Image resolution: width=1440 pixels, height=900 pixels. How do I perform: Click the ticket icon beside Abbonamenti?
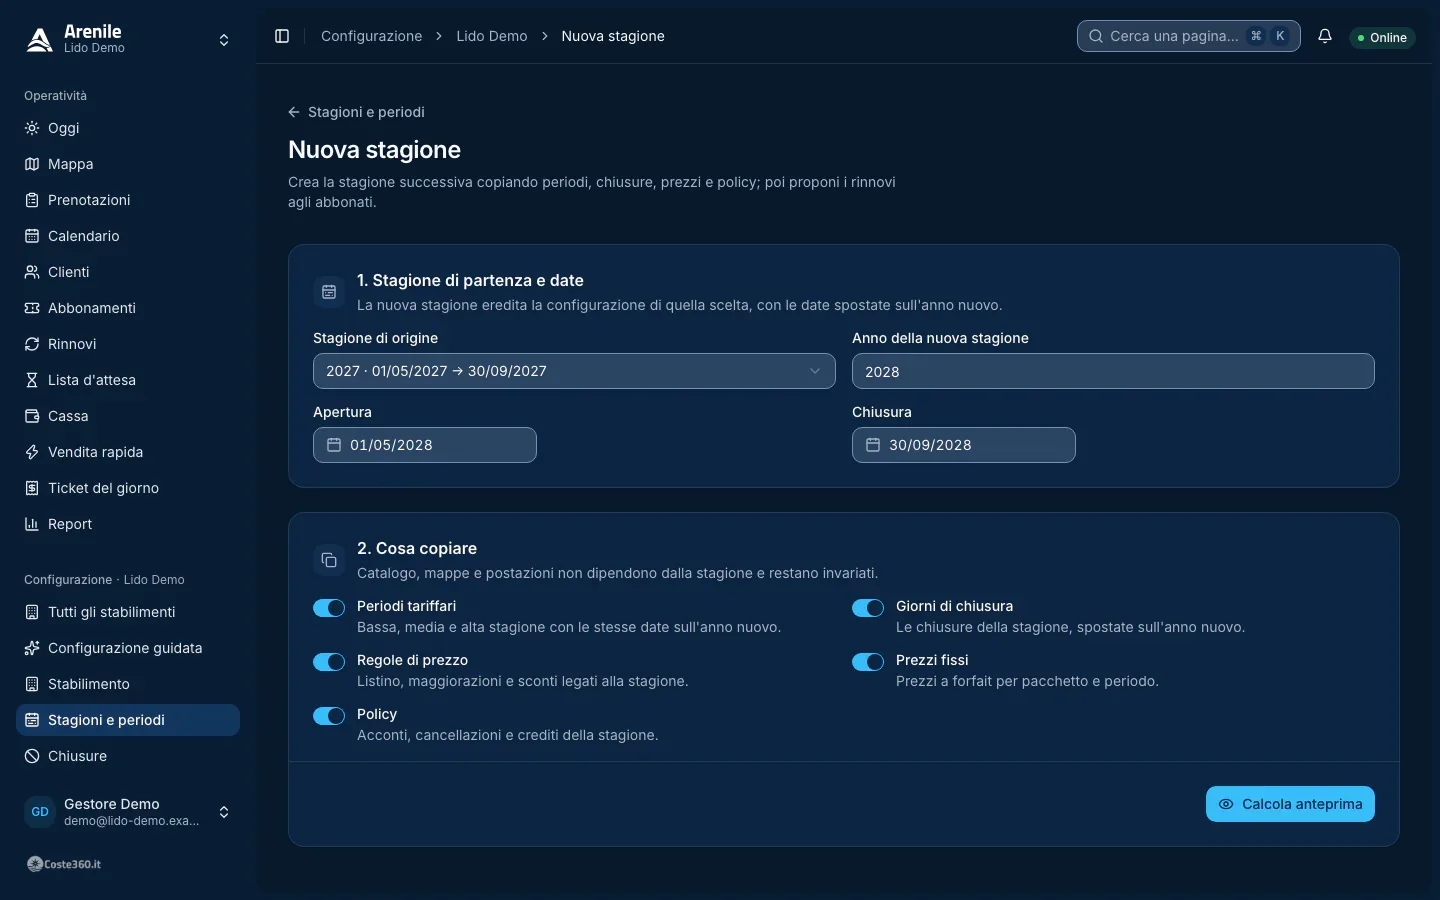coord(32,308)
